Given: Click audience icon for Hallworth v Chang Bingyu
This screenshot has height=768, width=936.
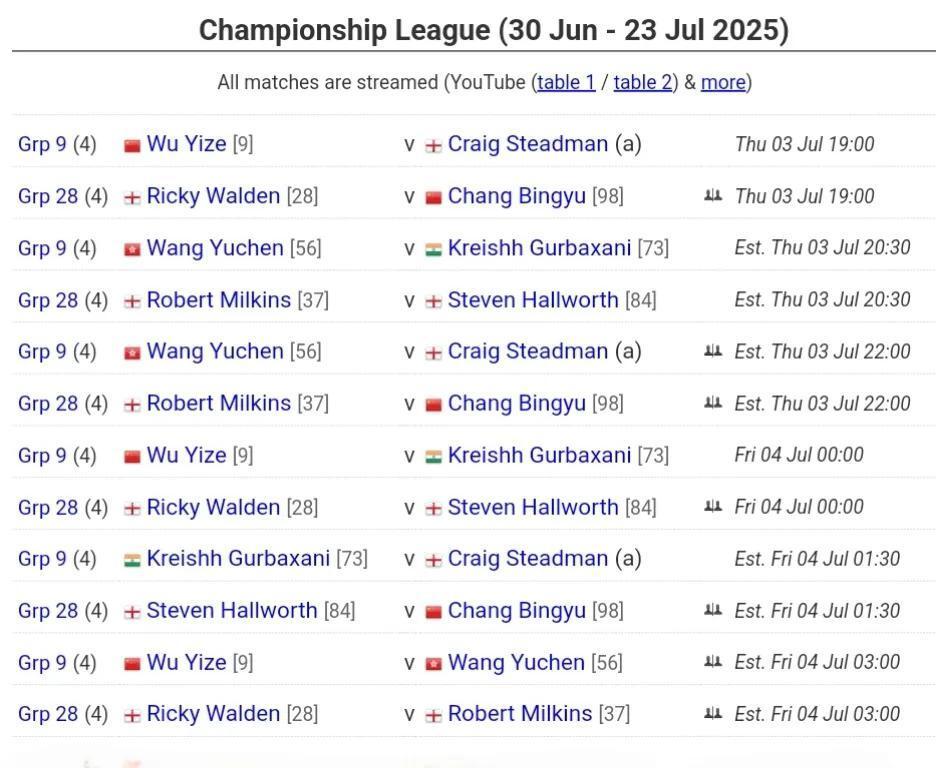Looking at the screenshot, I should click(713, 610).
